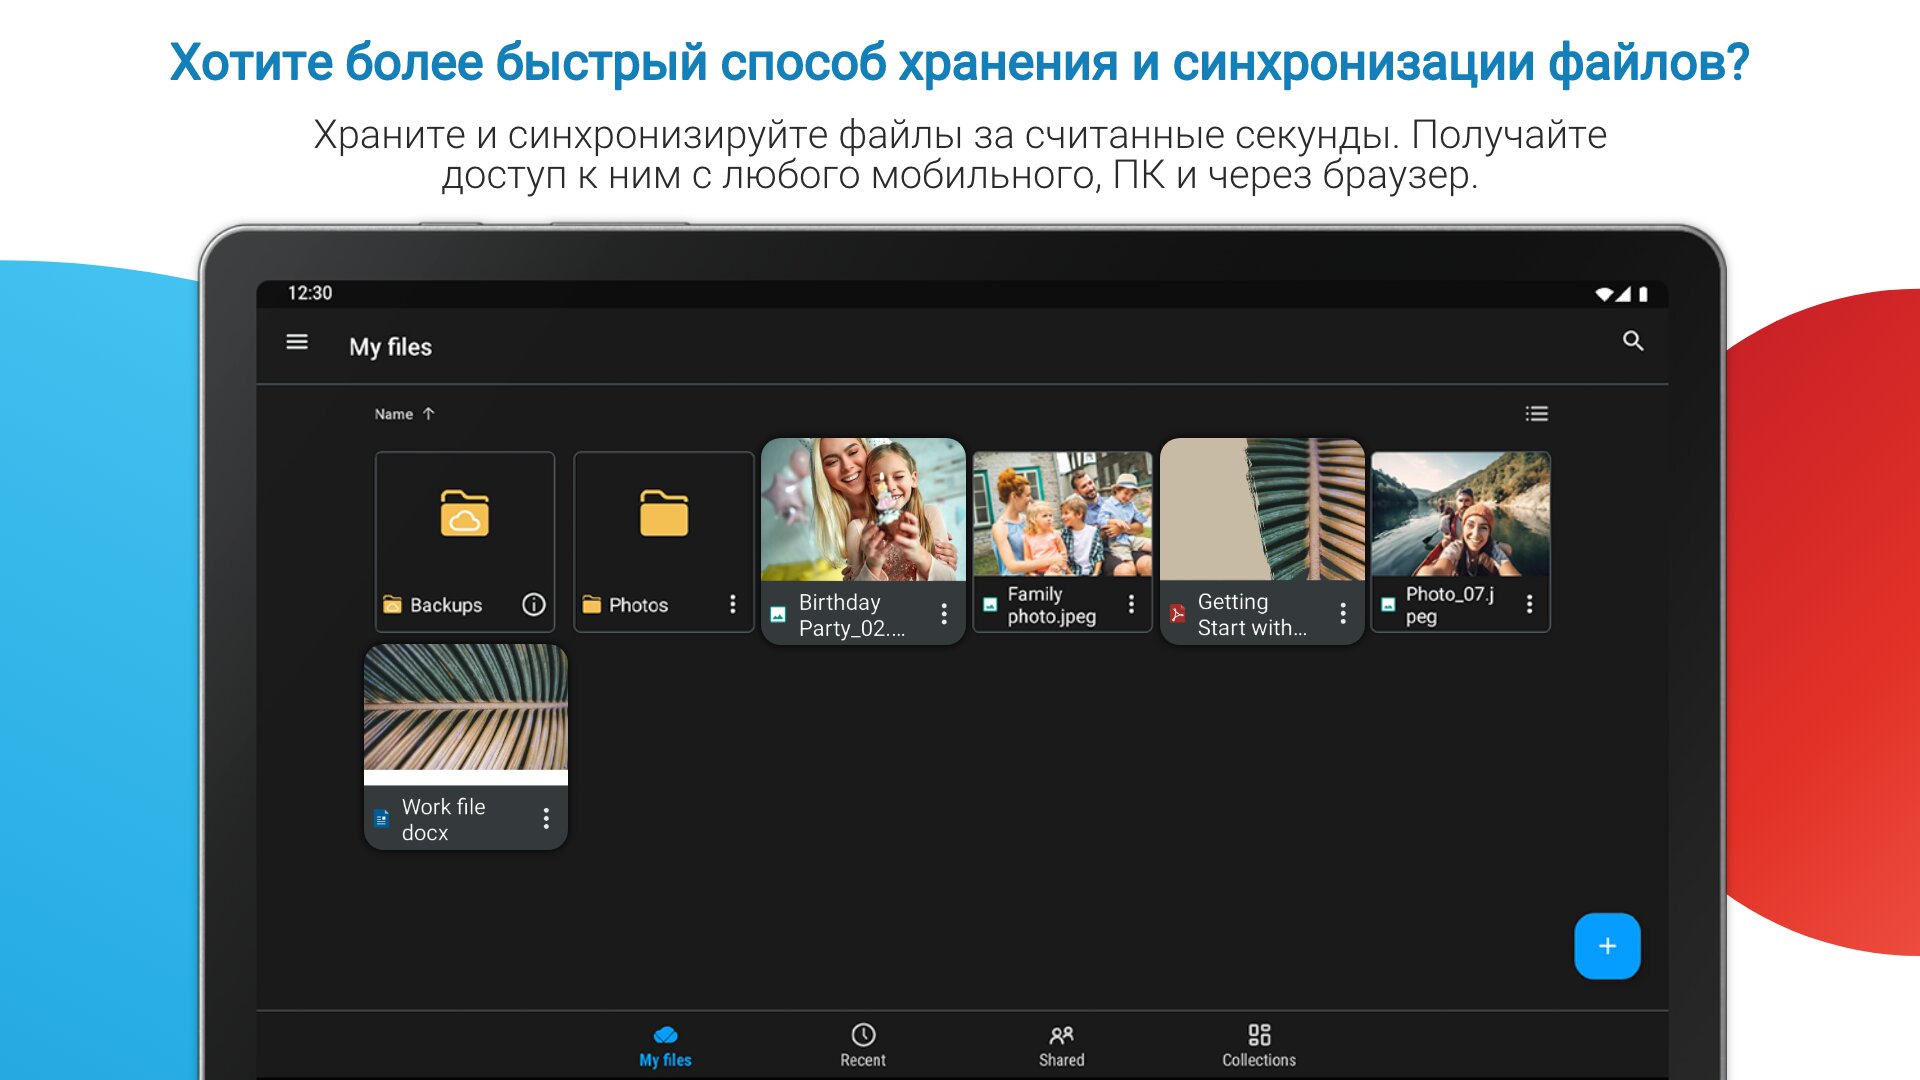The width and height of the screenshot is (1920, 1080).
Task: Open the hamburger navigation menu
Action: coord(297,343)
